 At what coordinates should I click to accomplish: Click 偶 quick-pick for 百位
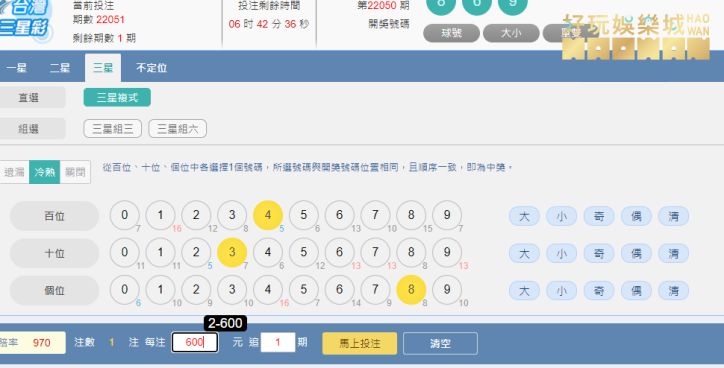tap(636, 216)
